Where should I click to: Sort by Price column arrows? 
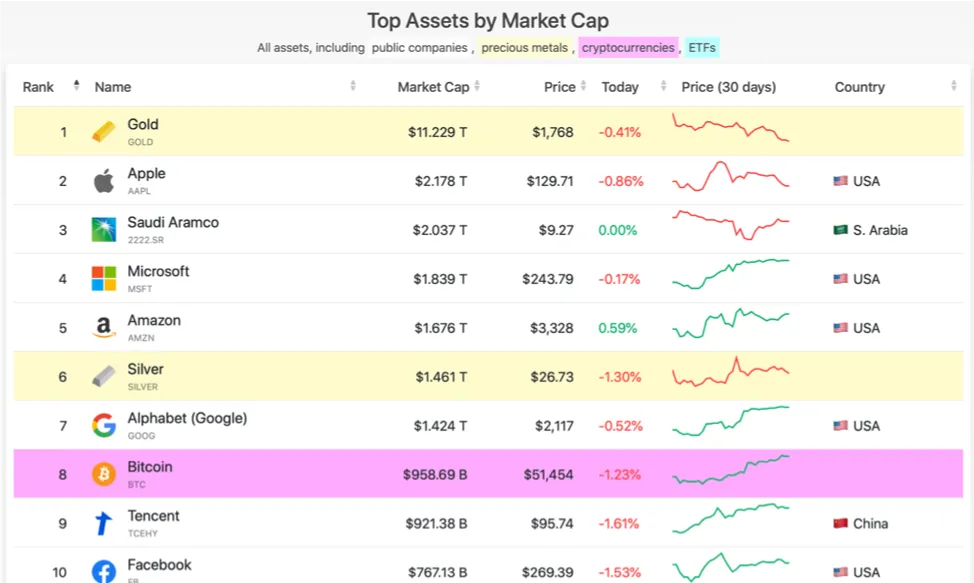(x=583, y=86)
